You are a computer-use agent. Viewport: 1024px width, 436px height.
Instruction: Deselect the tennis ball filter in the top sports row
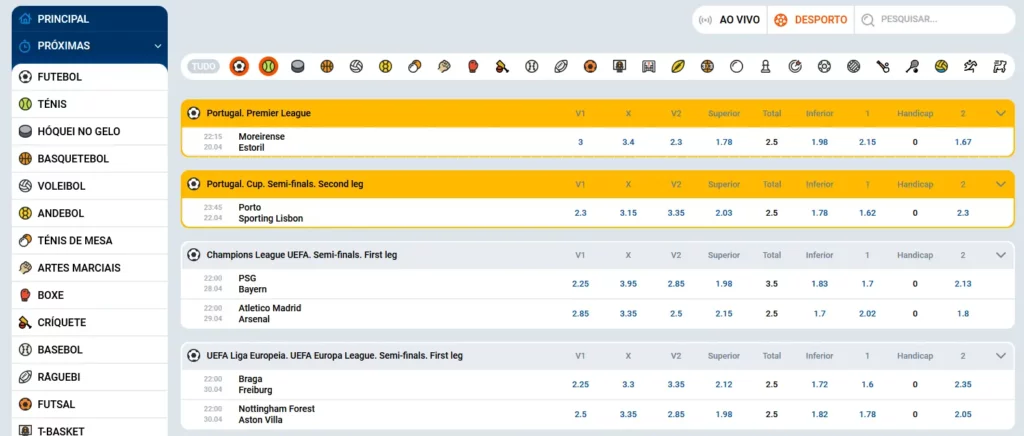click(268, 67)
